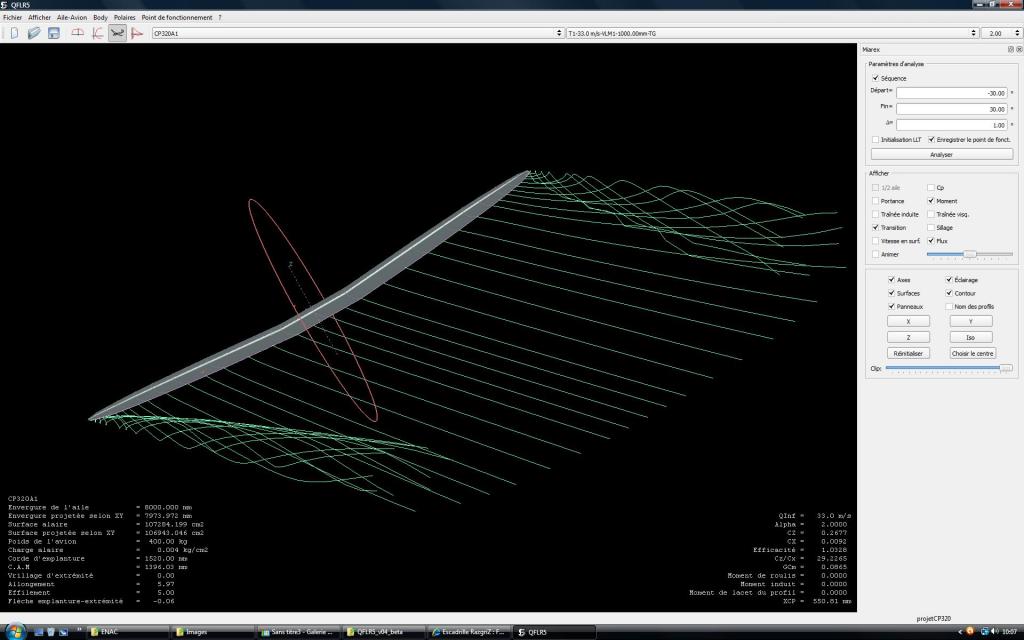Click the New project toolbar icon
The image size is (1024, 640).
pyautogui.click(x=14, y=33)
